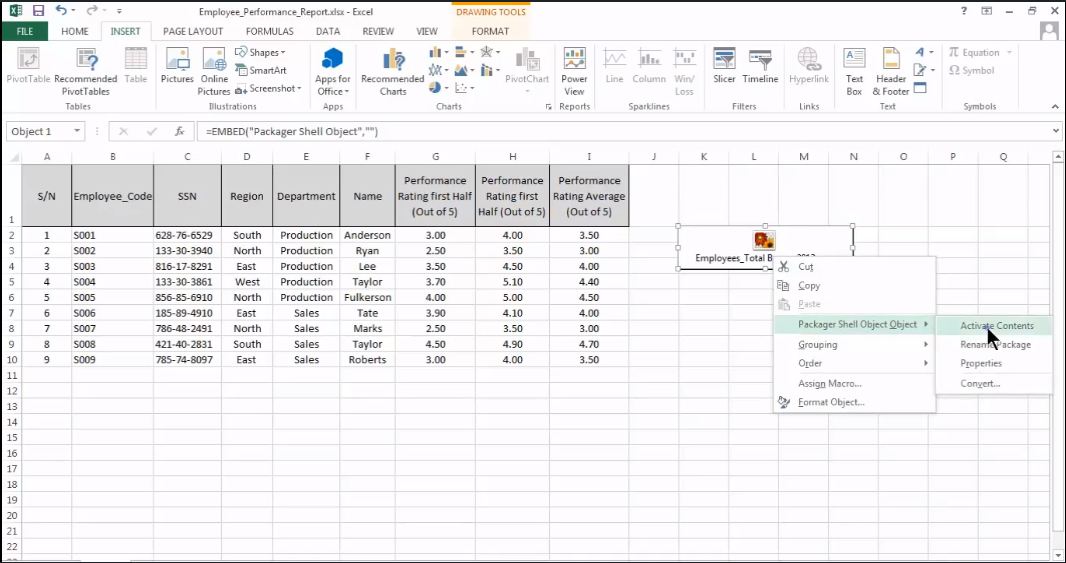Image resolution: width=1066 pixels, height=563 pixels.
Task: Expand the Name Box dropdown
Action: (77, 131)
